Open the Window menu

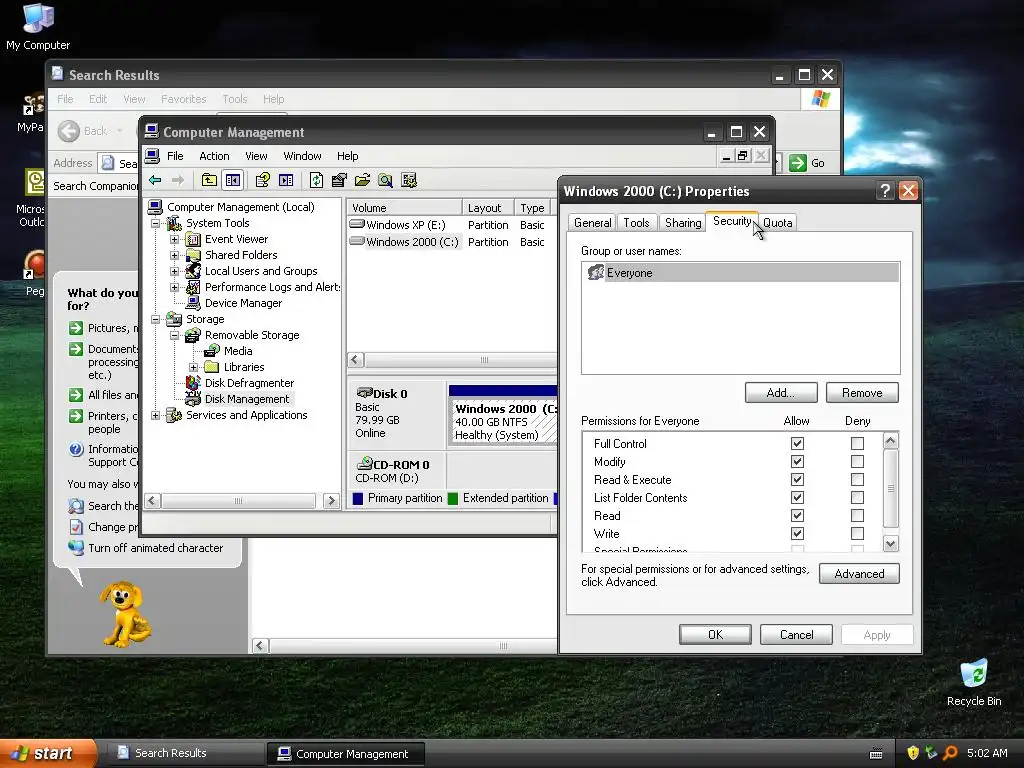(x=302, y=156)
